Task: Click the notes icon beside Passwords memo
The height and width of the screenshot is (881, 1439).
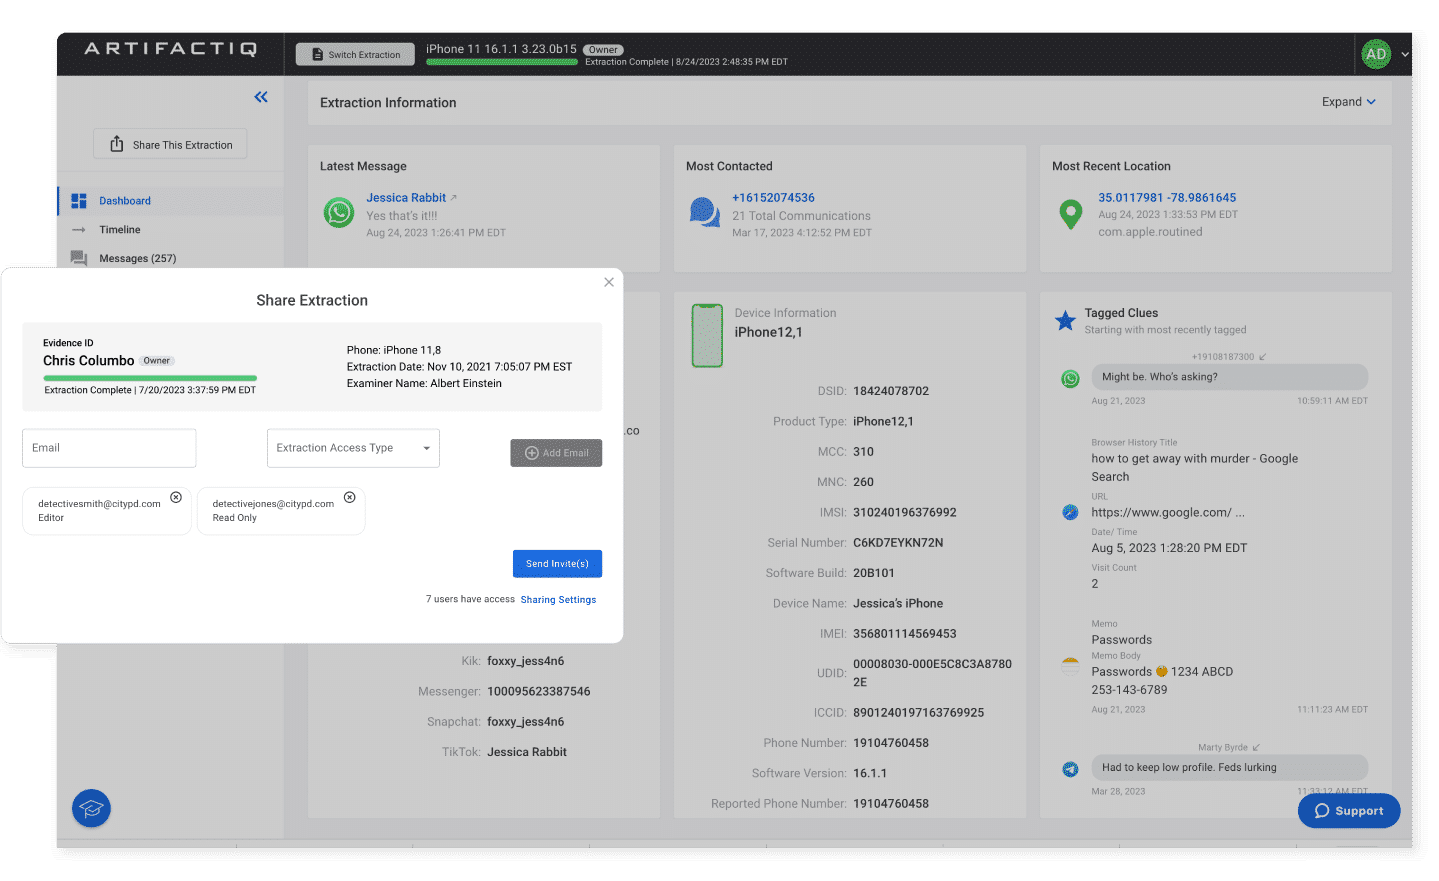Action: coord(1070,665)
